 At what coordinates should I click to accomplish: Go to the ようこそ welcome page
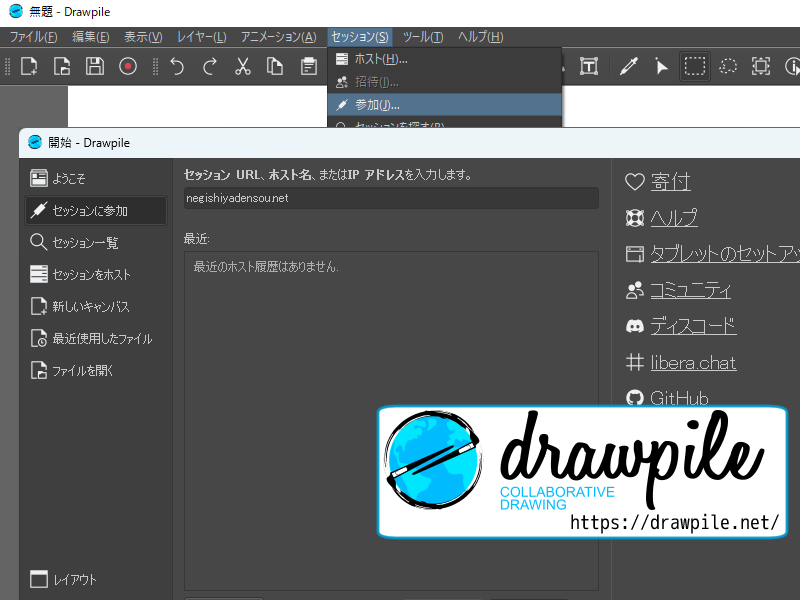point(96,178)
